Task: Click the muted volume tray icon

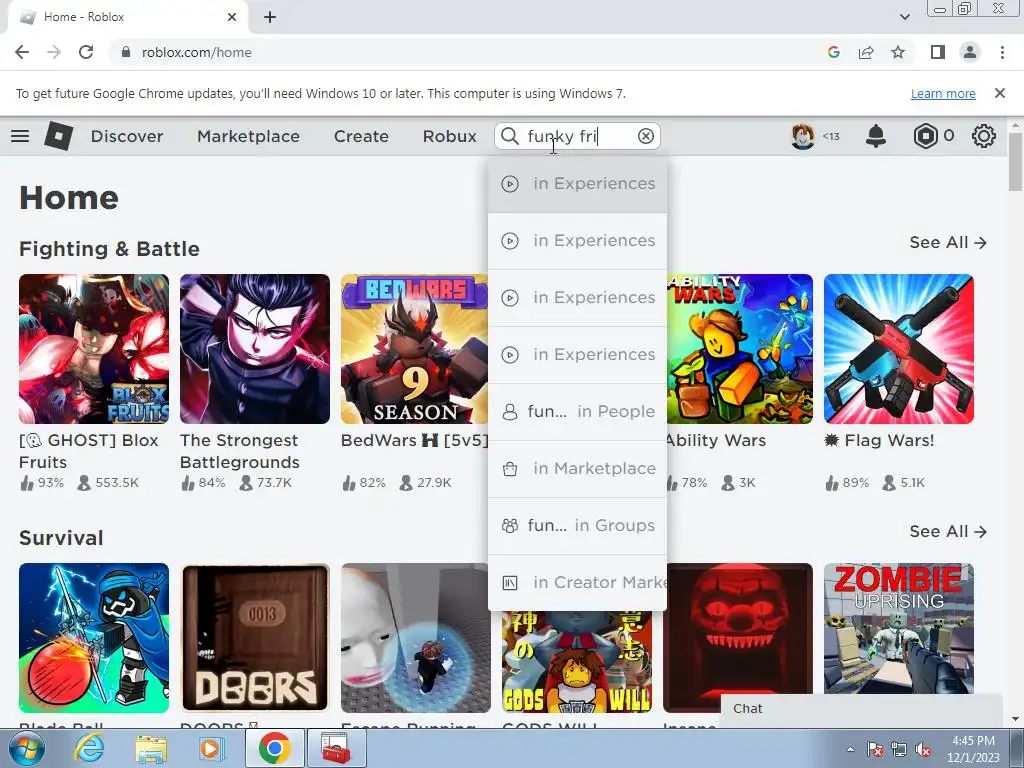Action: click(x=923, y=750)
